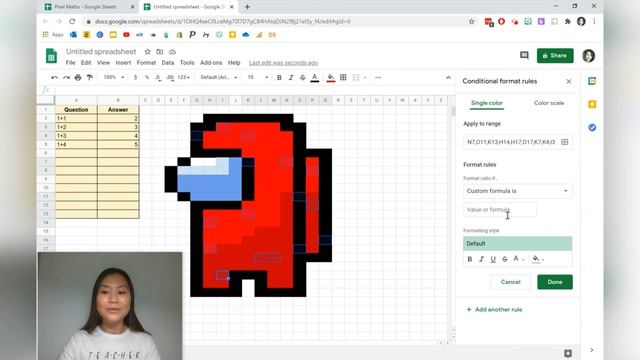Open Tasks side panel icon
This screenshot has height=360, width=640.
pos(592,128)
